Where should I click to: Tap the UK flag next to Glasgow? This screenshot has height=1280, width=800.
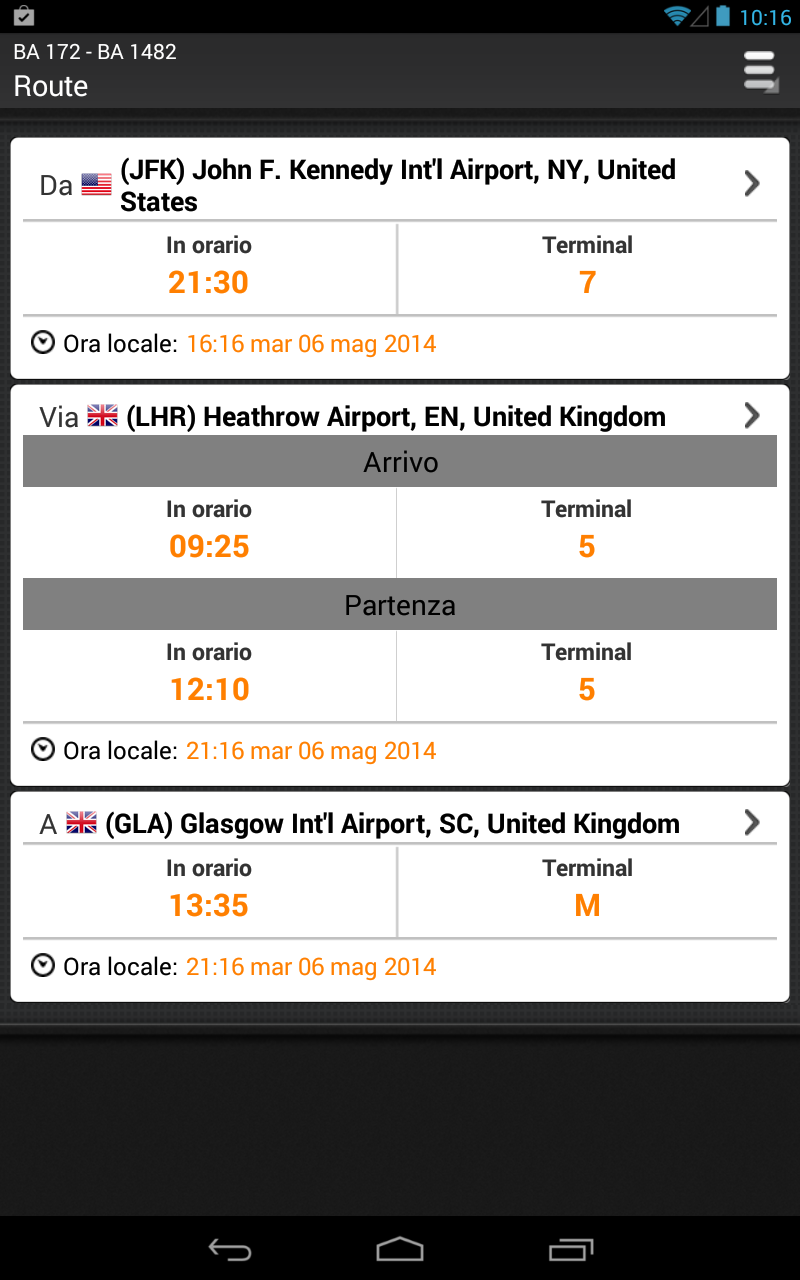click(x=81, y=823)
